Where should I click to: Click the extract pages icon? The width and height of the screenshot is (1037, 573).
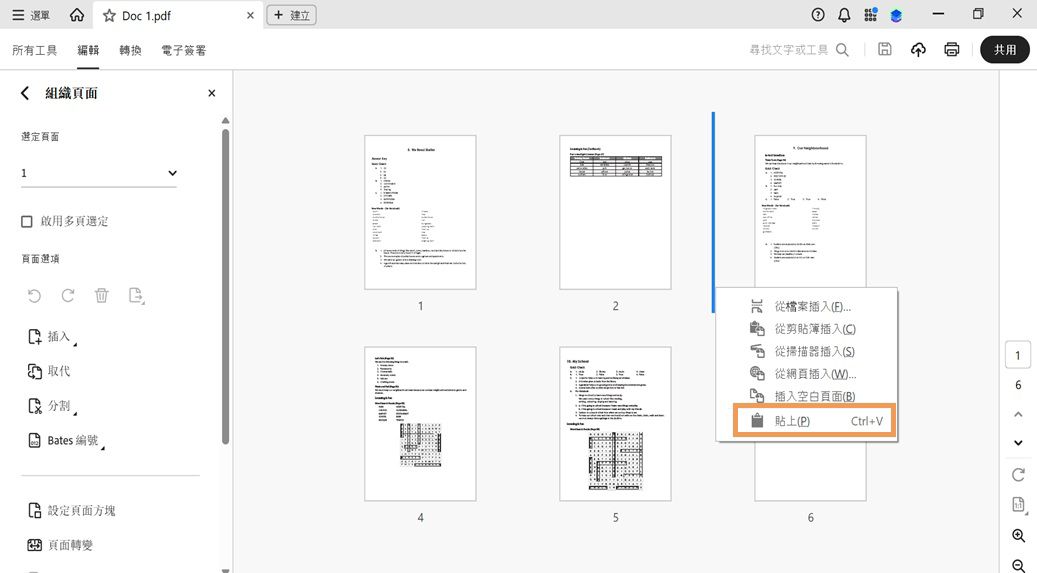pyautogui.click(x=136, y=296)
